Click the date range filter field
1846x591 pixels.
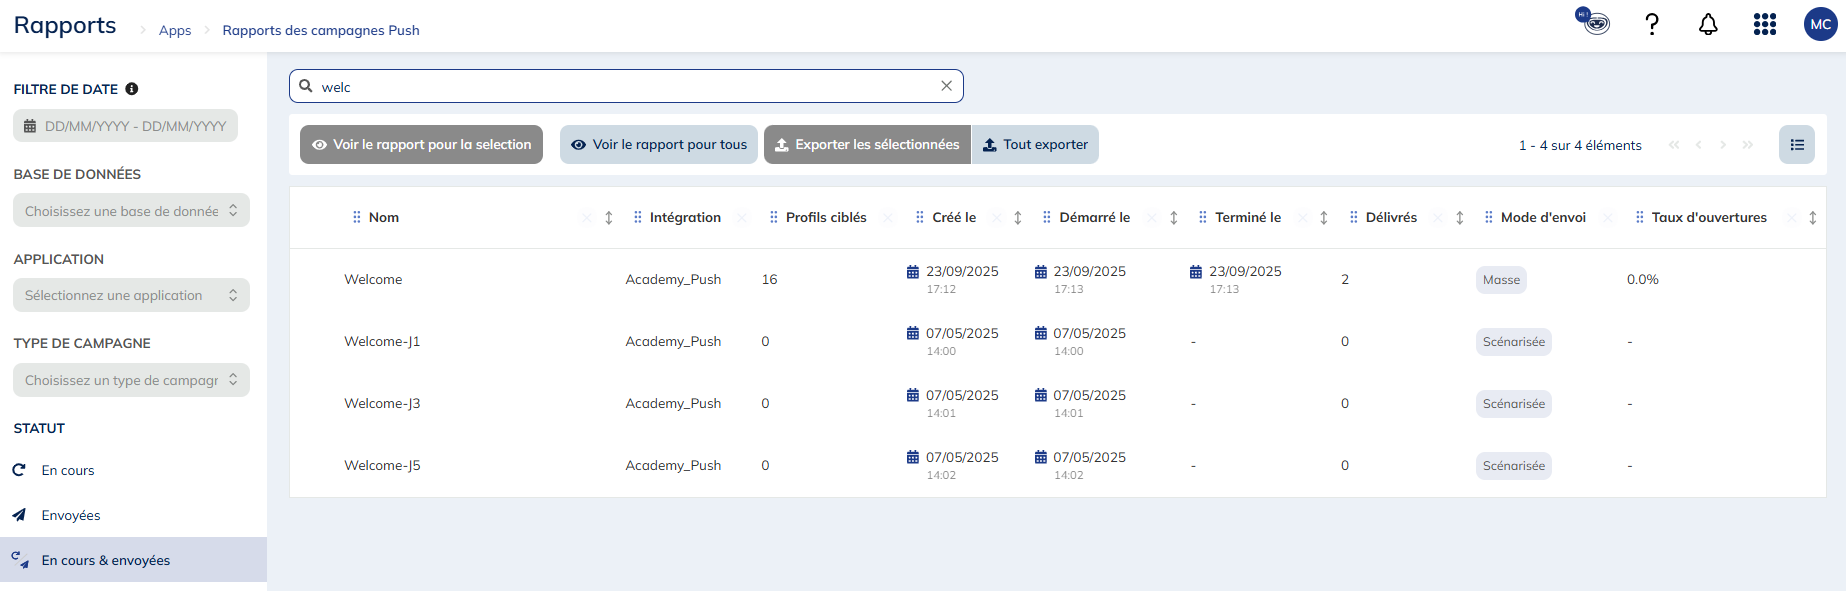(126, 127)
